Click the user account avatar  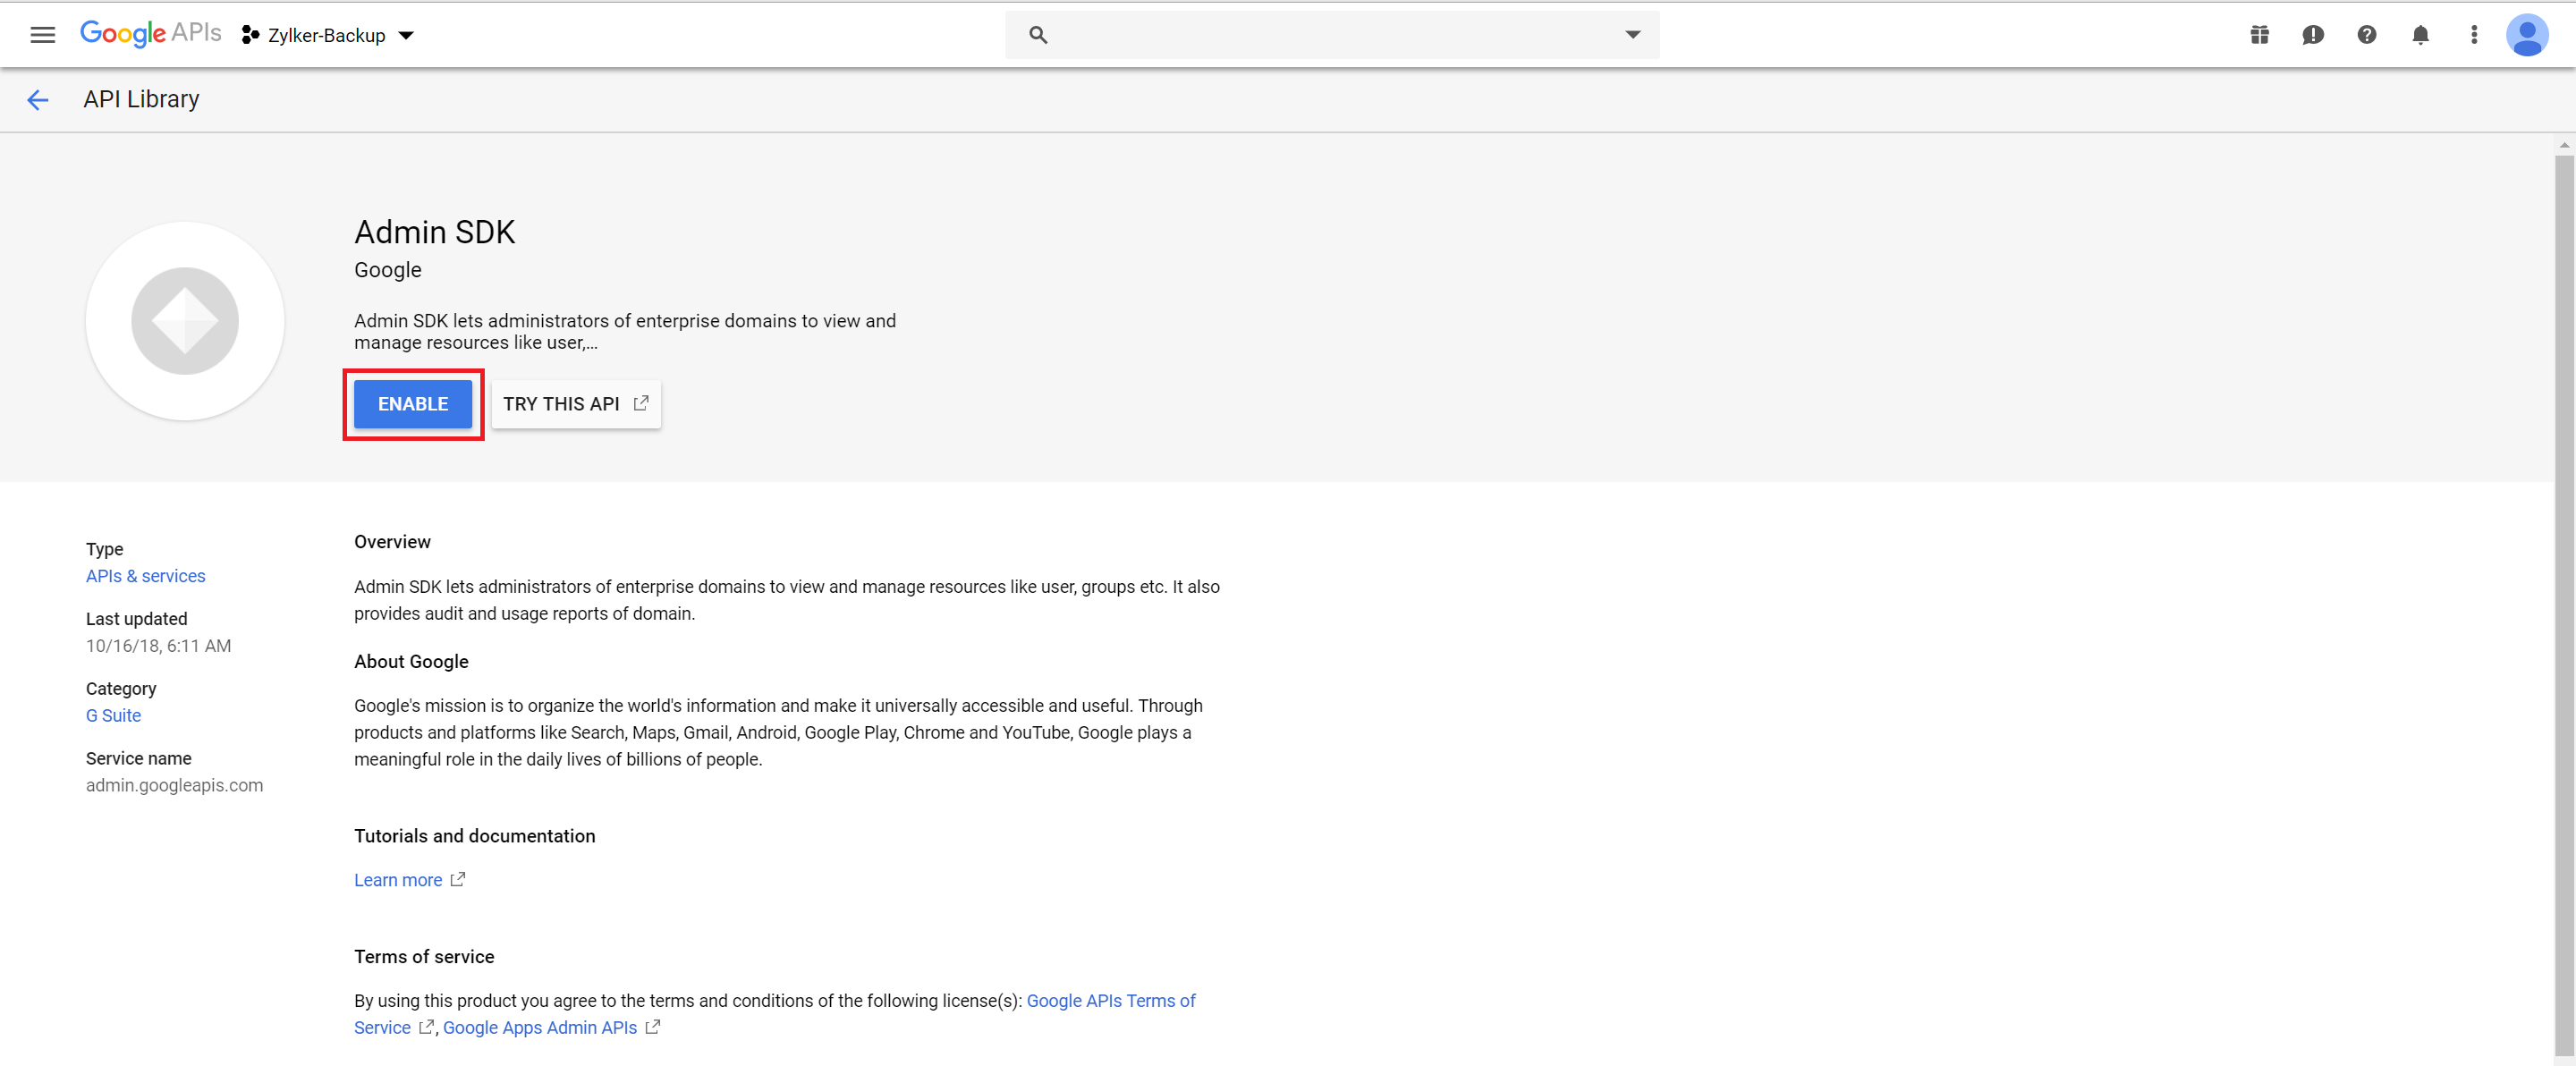pyautogui.click(x=2526, y=35)
